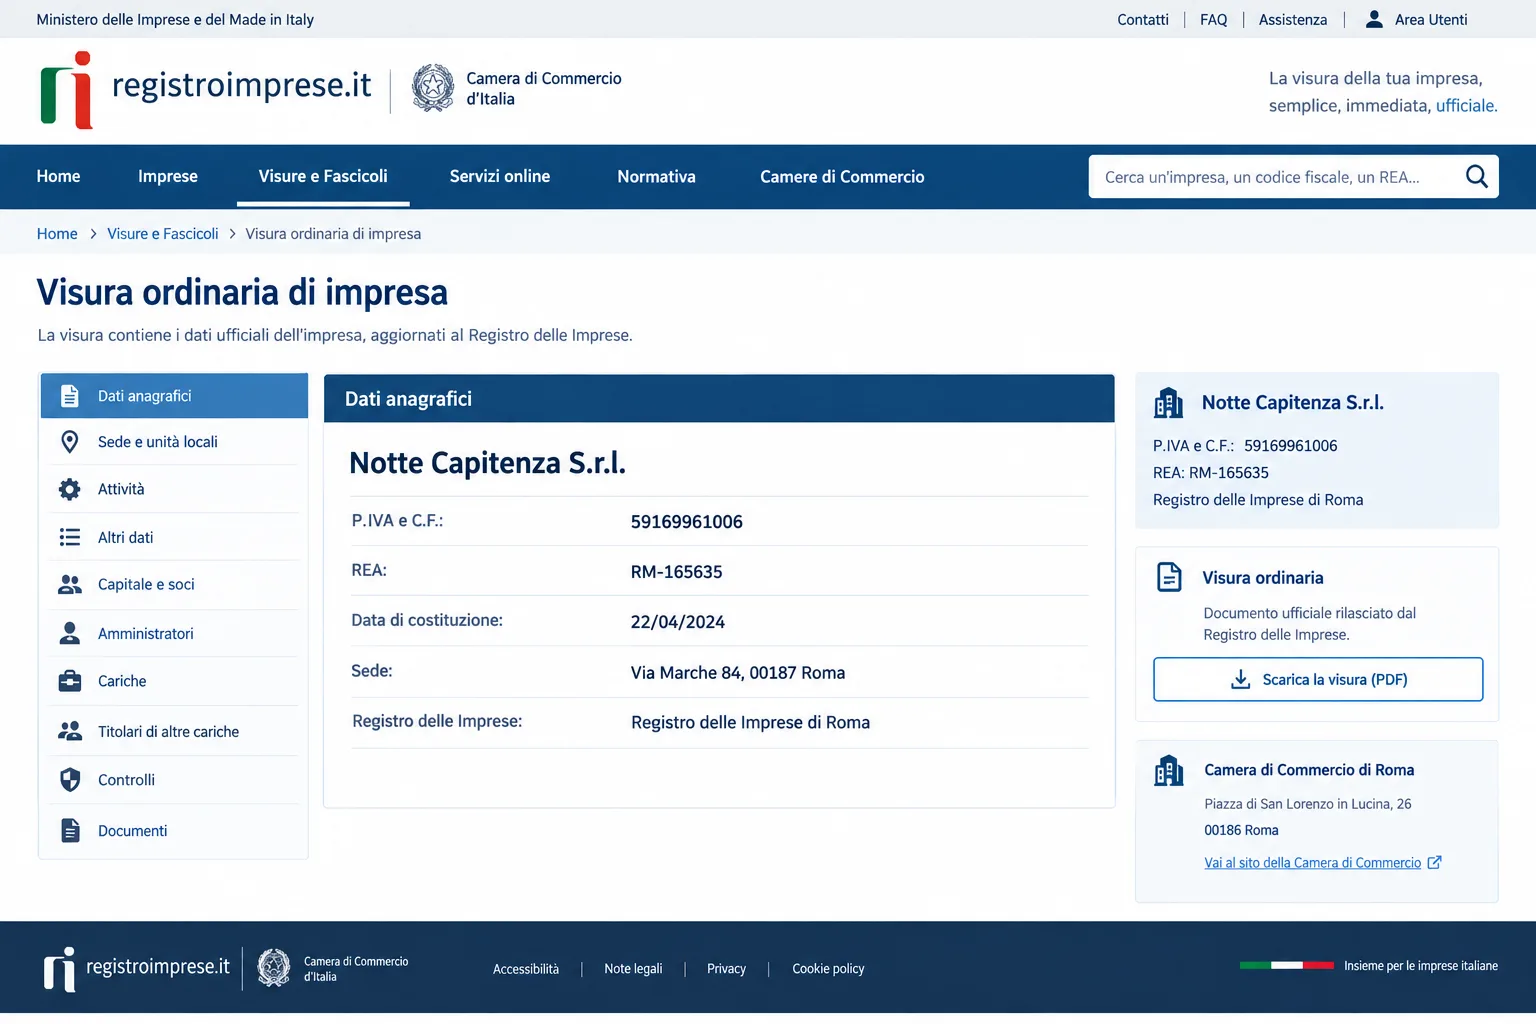Open the Contatti link in top bar

(1143, 20)
